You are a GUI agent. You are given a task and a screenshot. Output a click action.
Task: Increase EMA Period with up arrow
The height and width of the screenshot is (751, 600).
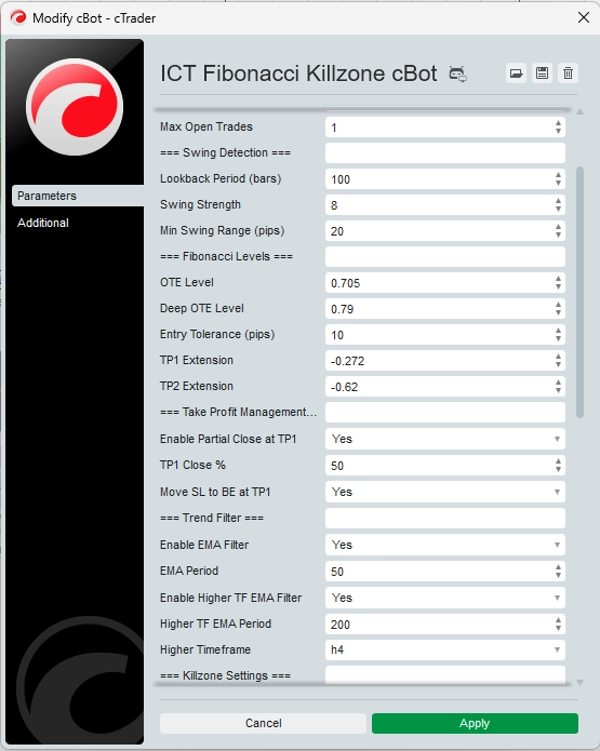[558, 568]
